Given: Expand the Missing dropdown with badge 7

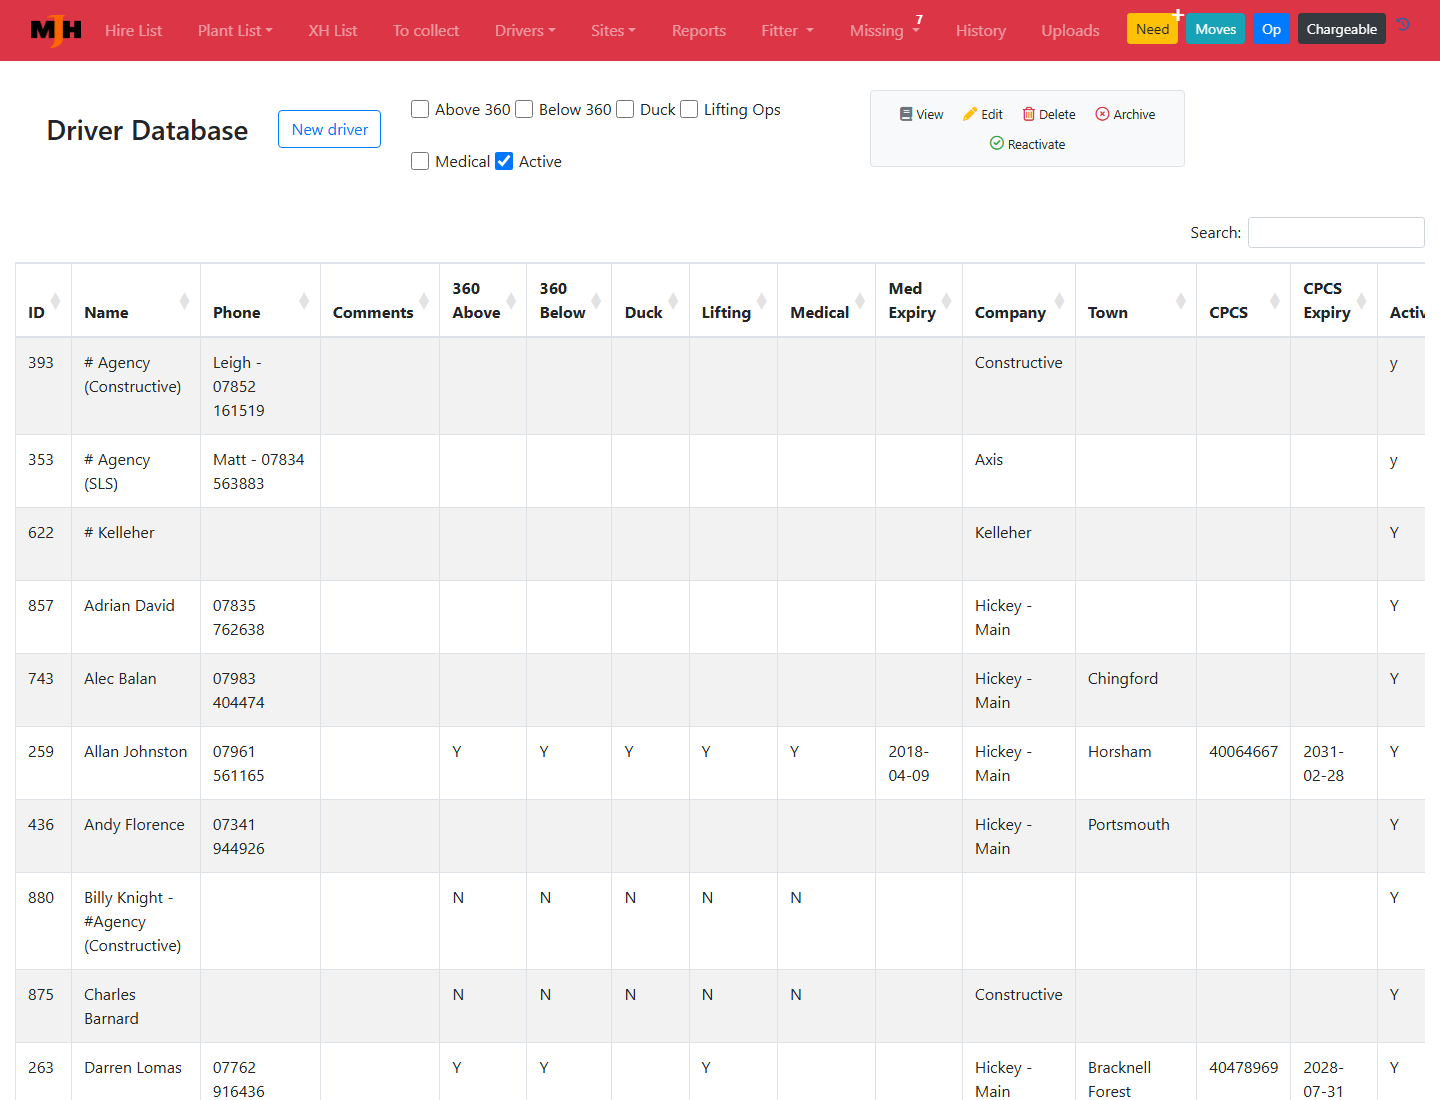Looking at the screenshot, I should point(885,30).
